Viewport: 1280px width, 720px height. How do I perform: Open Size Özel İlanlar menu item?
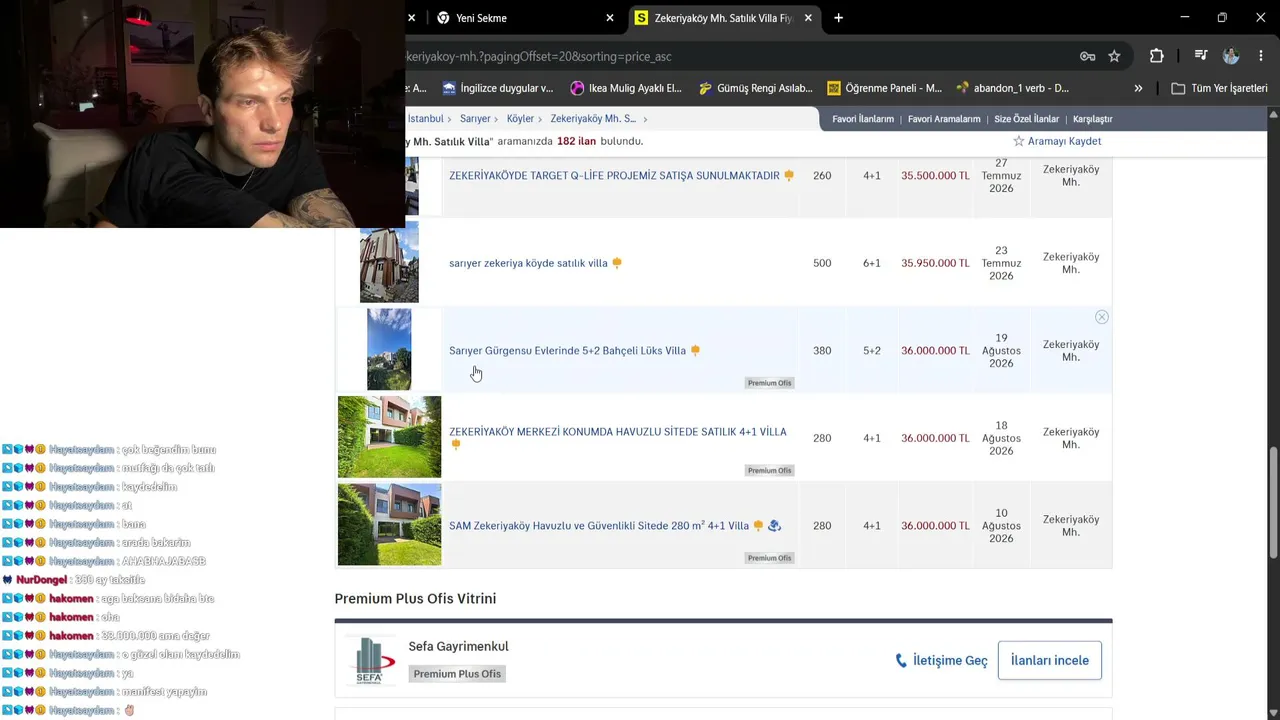(1026, 119)
